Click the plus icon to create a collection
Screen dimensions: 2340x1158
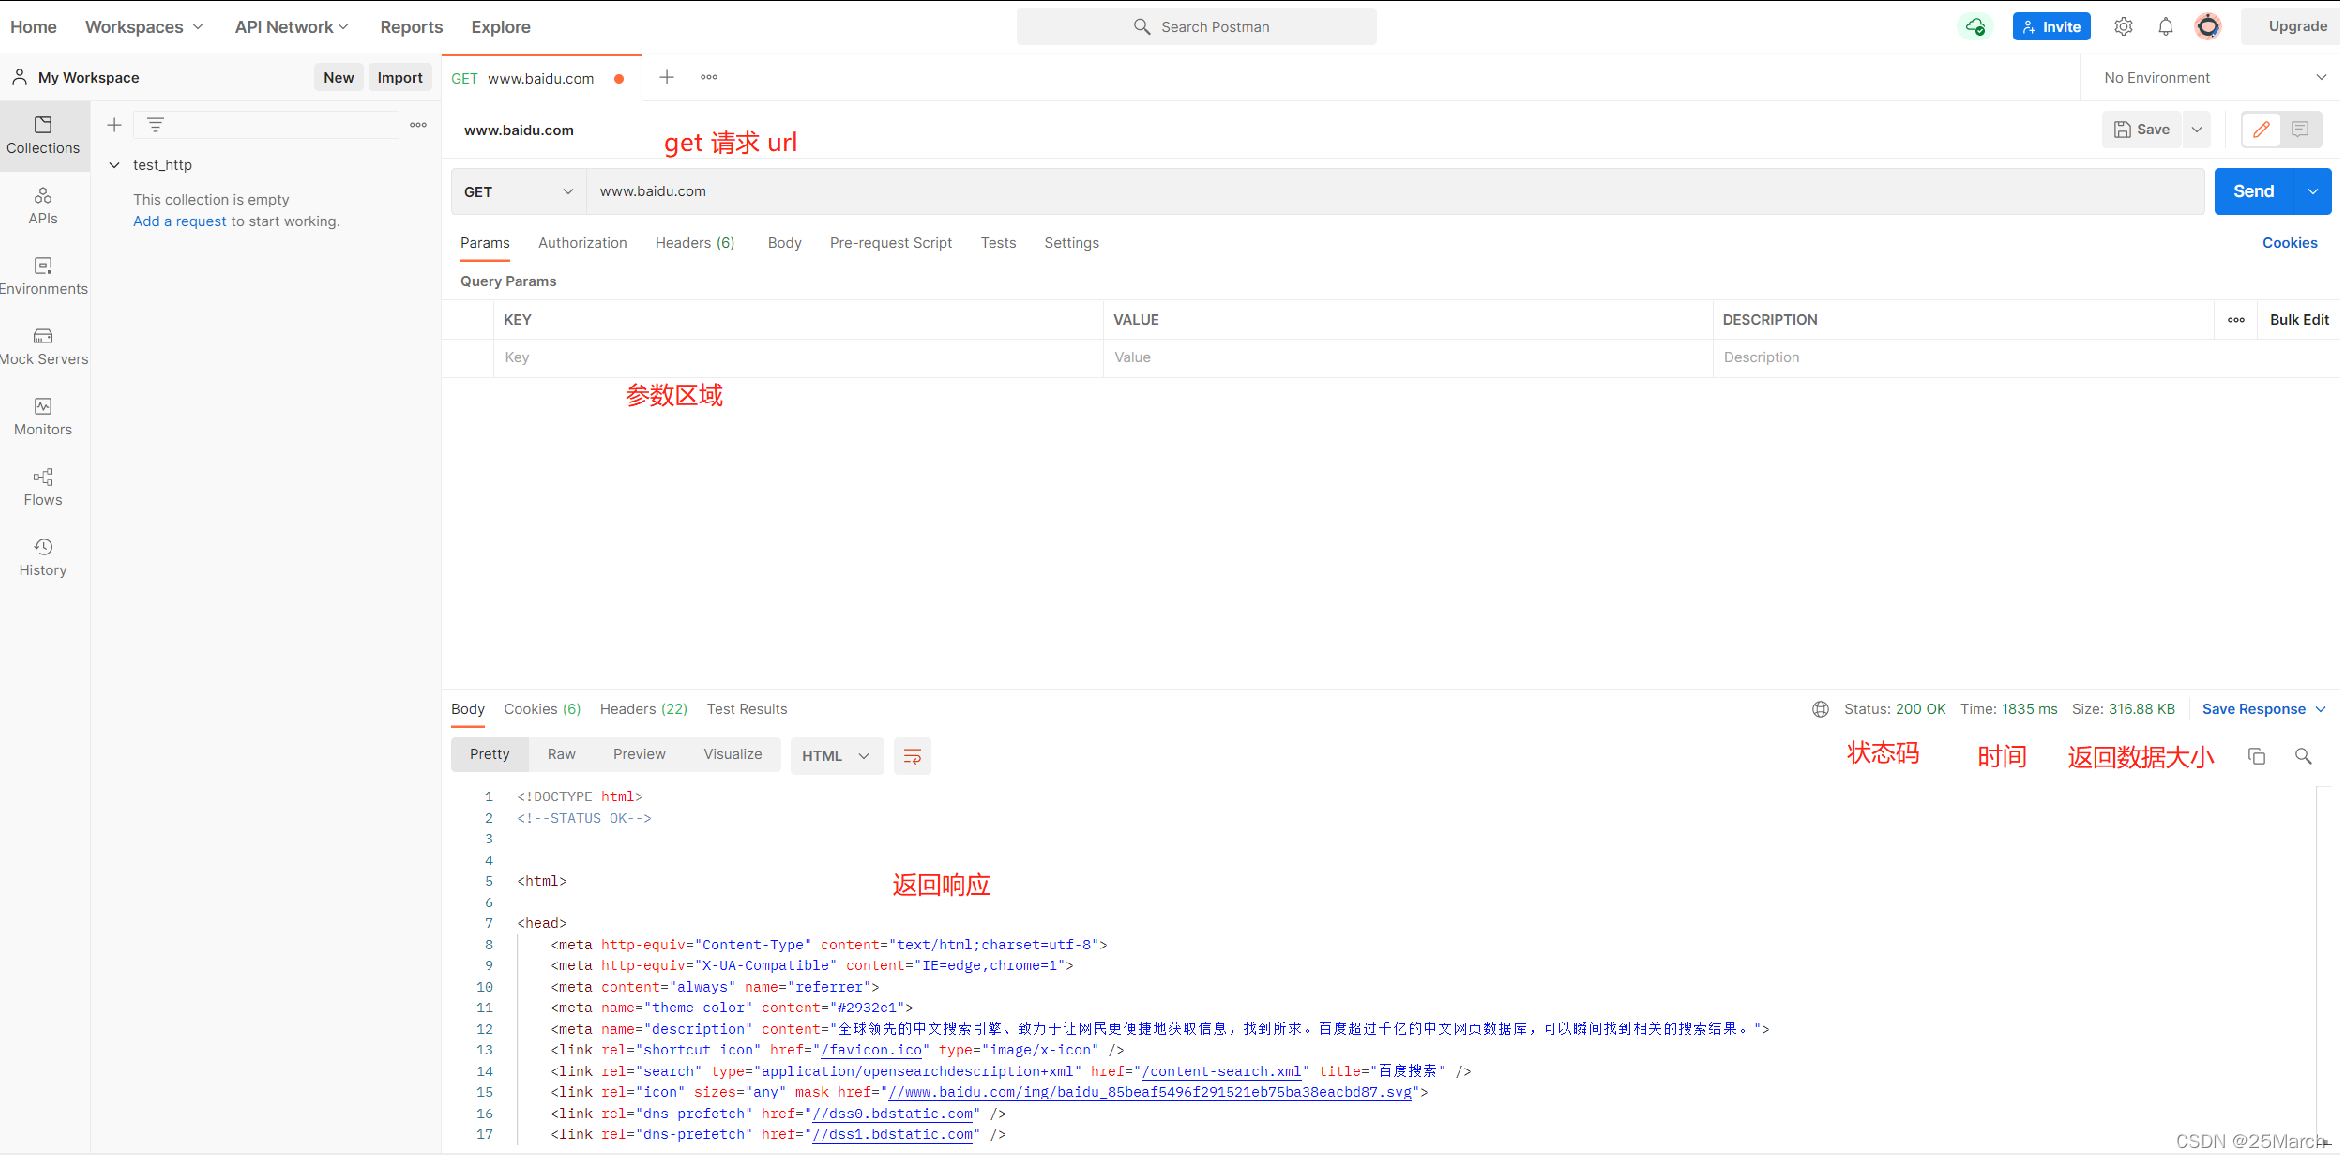pyautogui.click(x=114, y=125)
